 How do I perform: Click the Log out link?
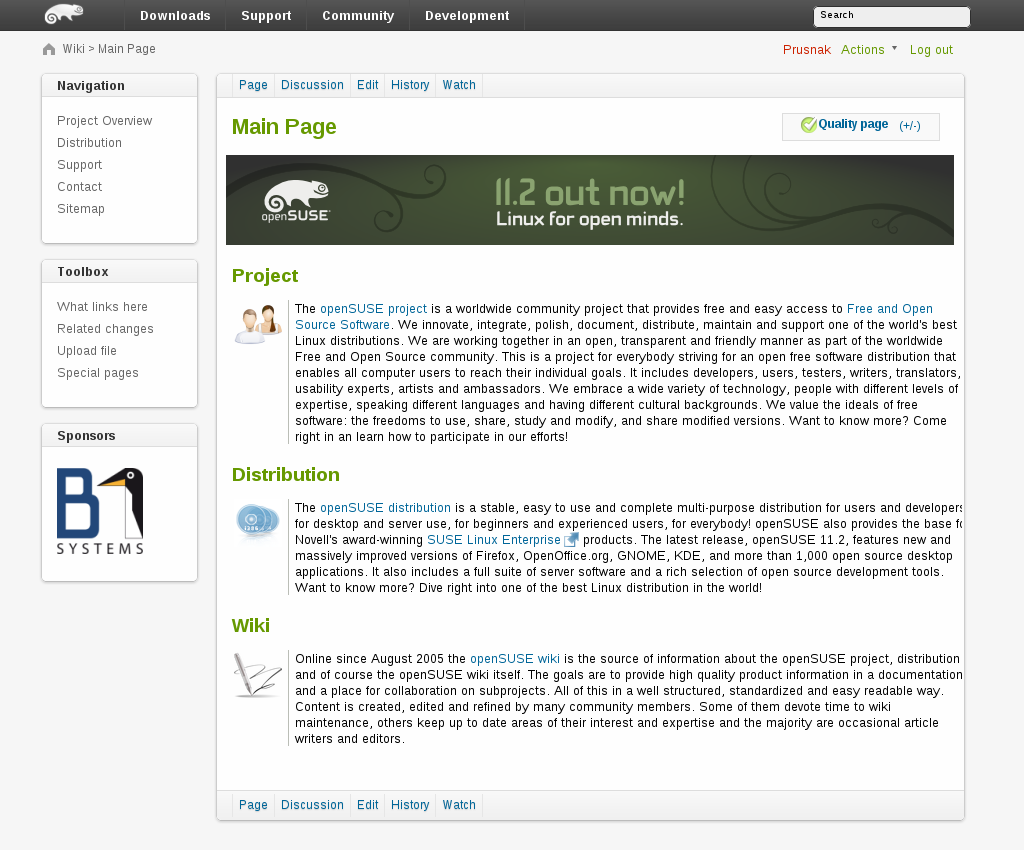pos(931,49)
